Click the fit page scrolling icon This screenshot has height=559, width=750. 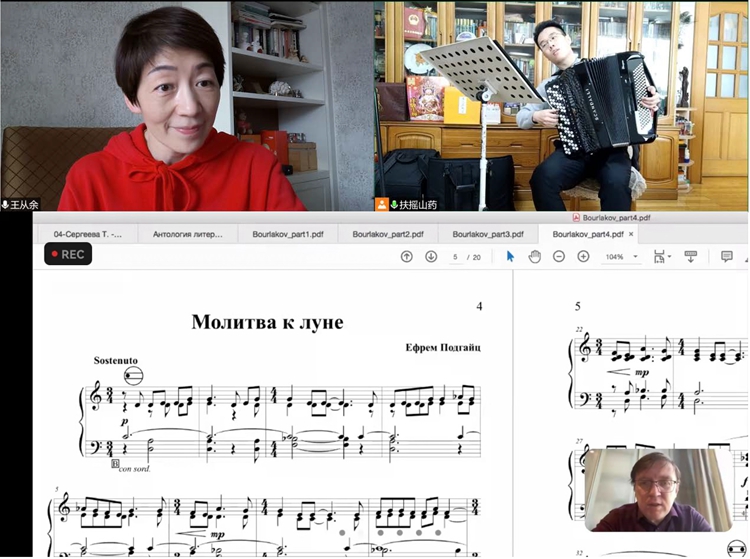pyautogui.click(x=657, y=257)
